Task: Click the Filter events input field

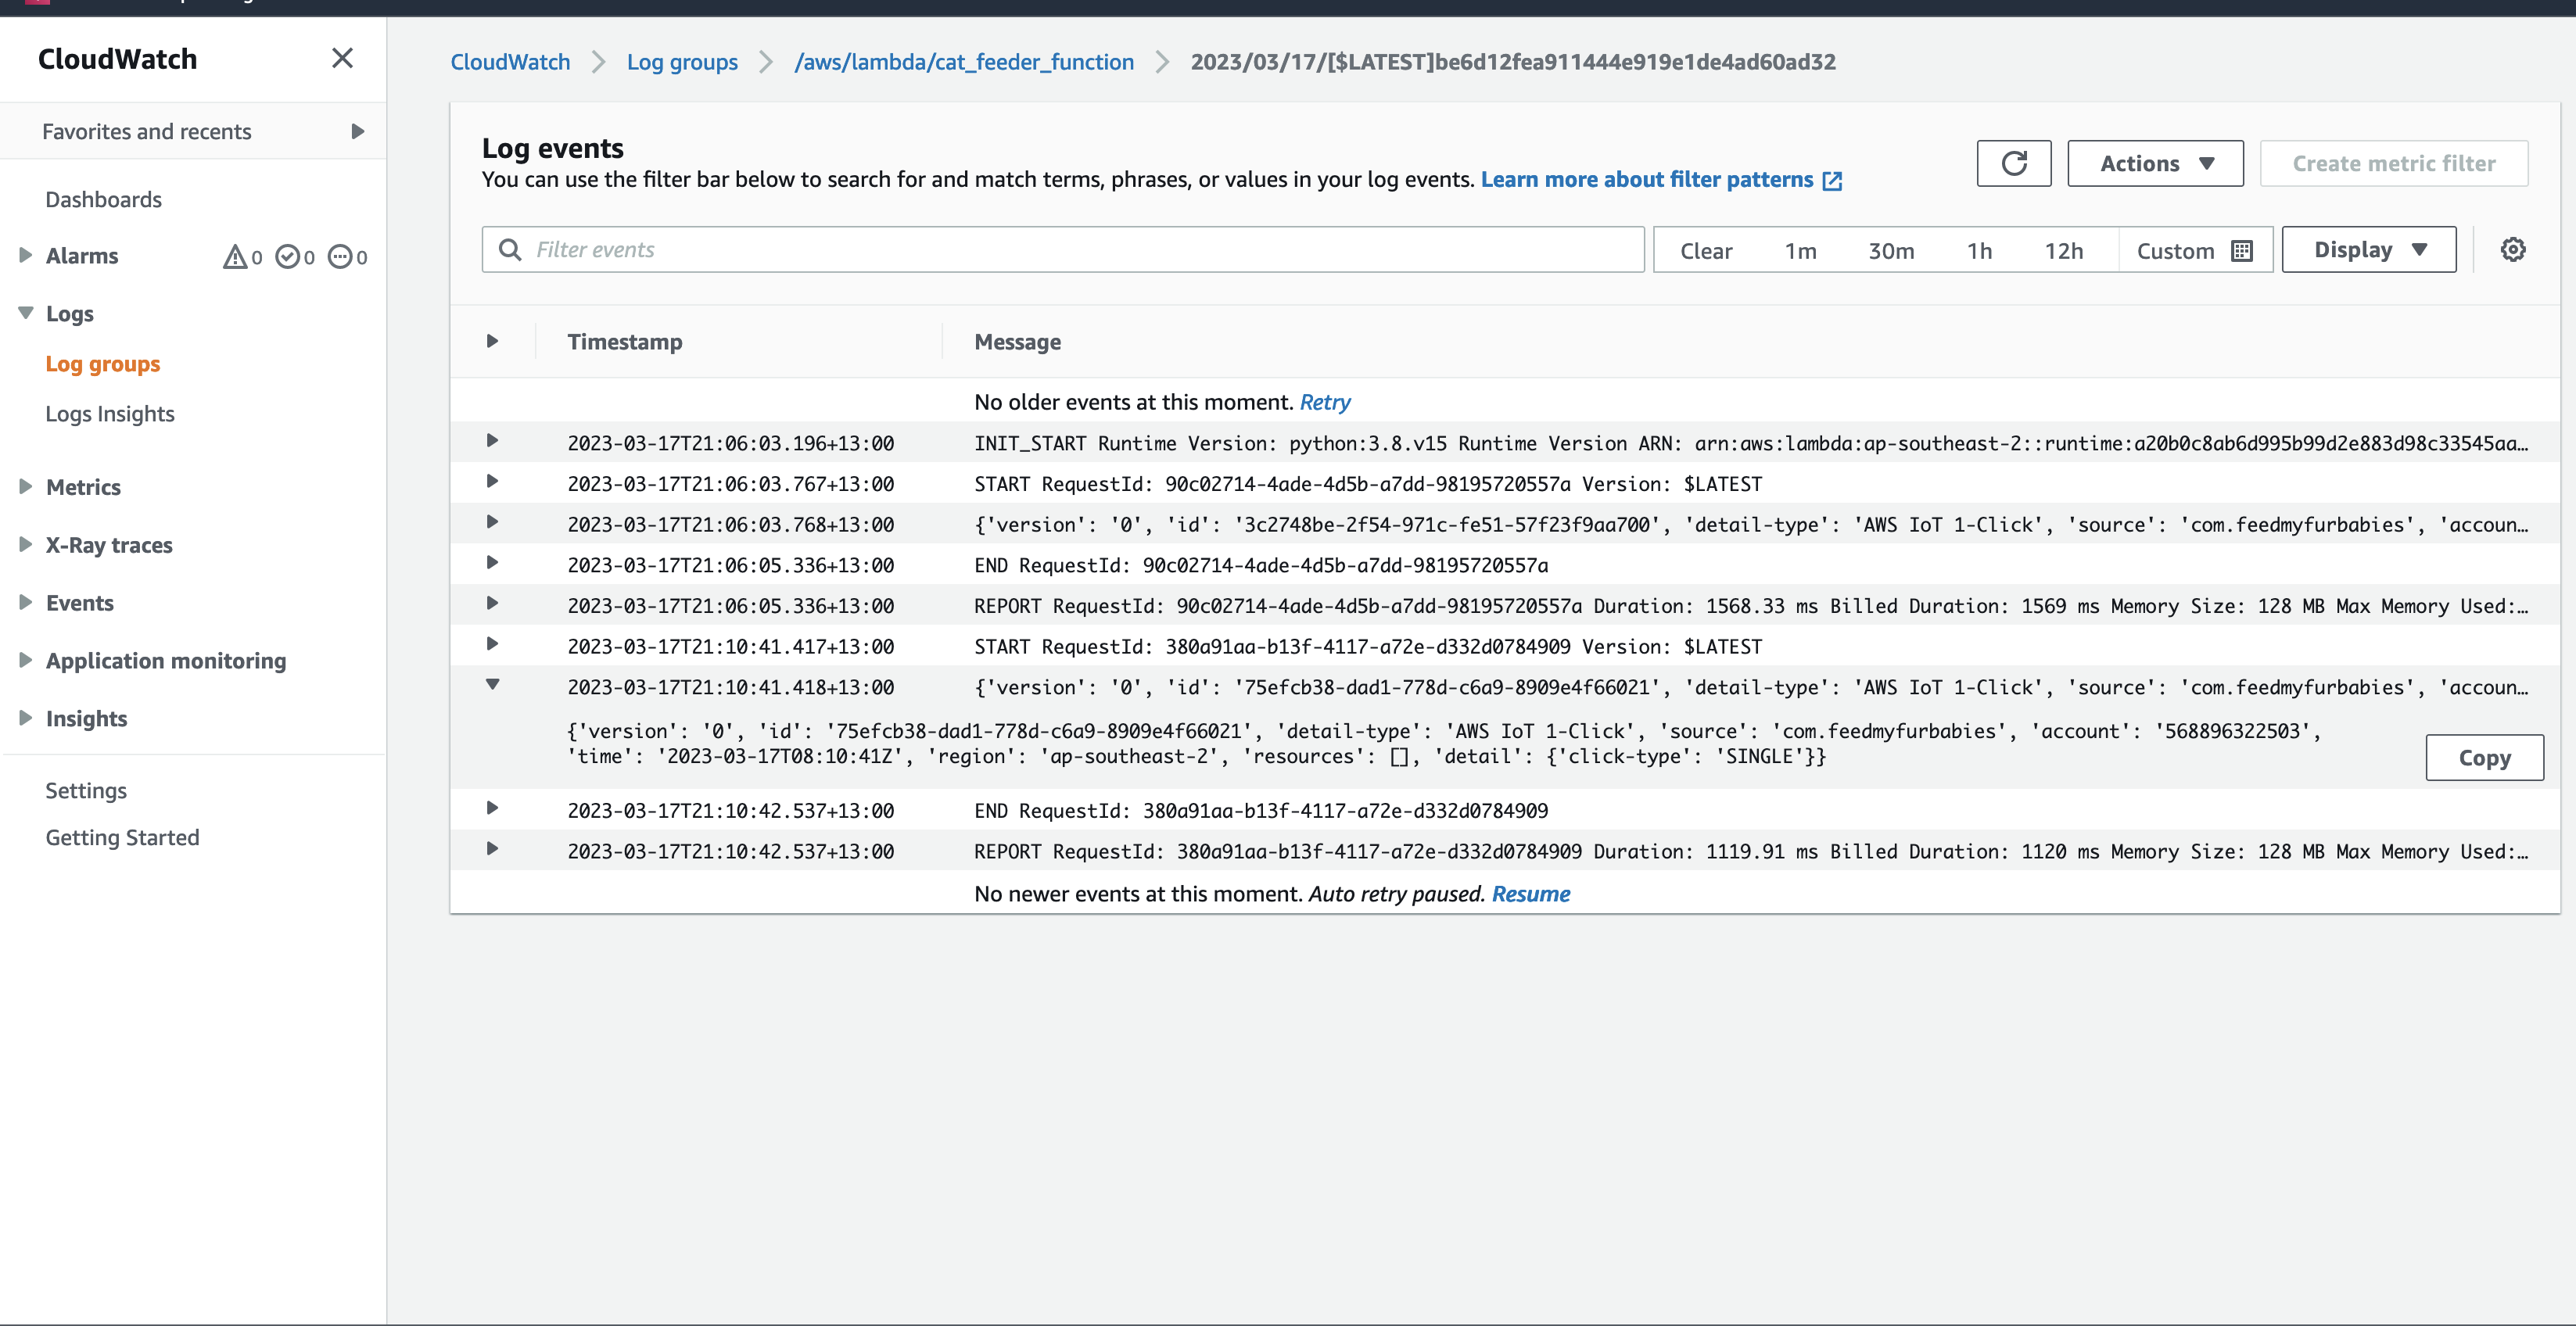Action: pos(1062,249)
